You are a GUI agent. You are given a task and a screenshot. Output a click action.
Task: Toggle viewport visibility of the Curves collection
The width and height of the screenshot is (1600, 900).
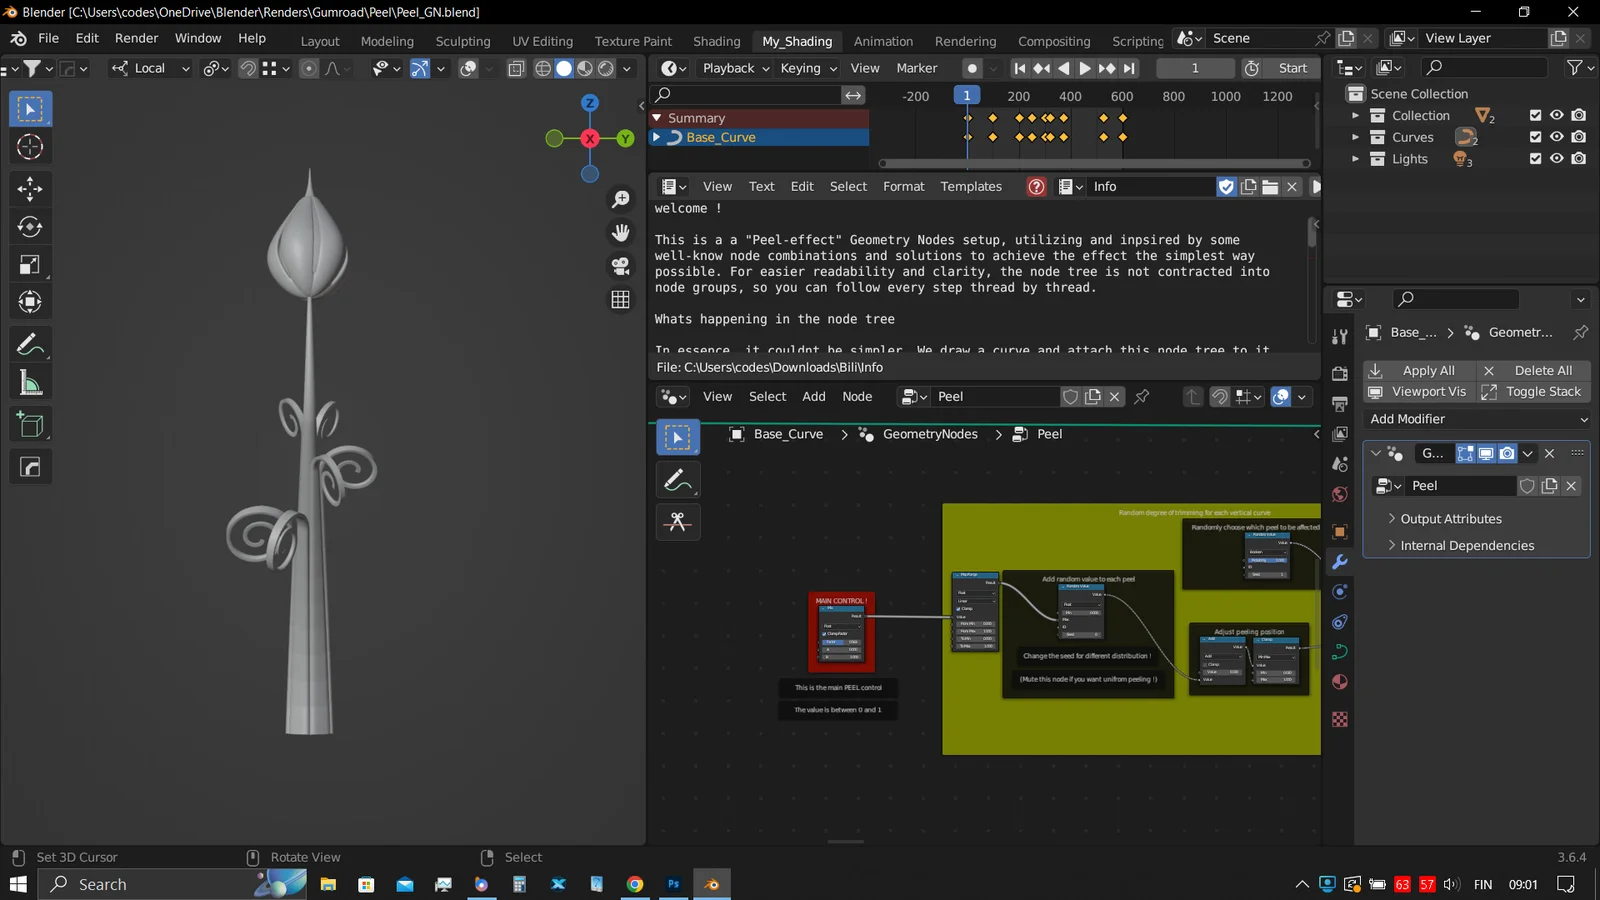coord(1556,137)
